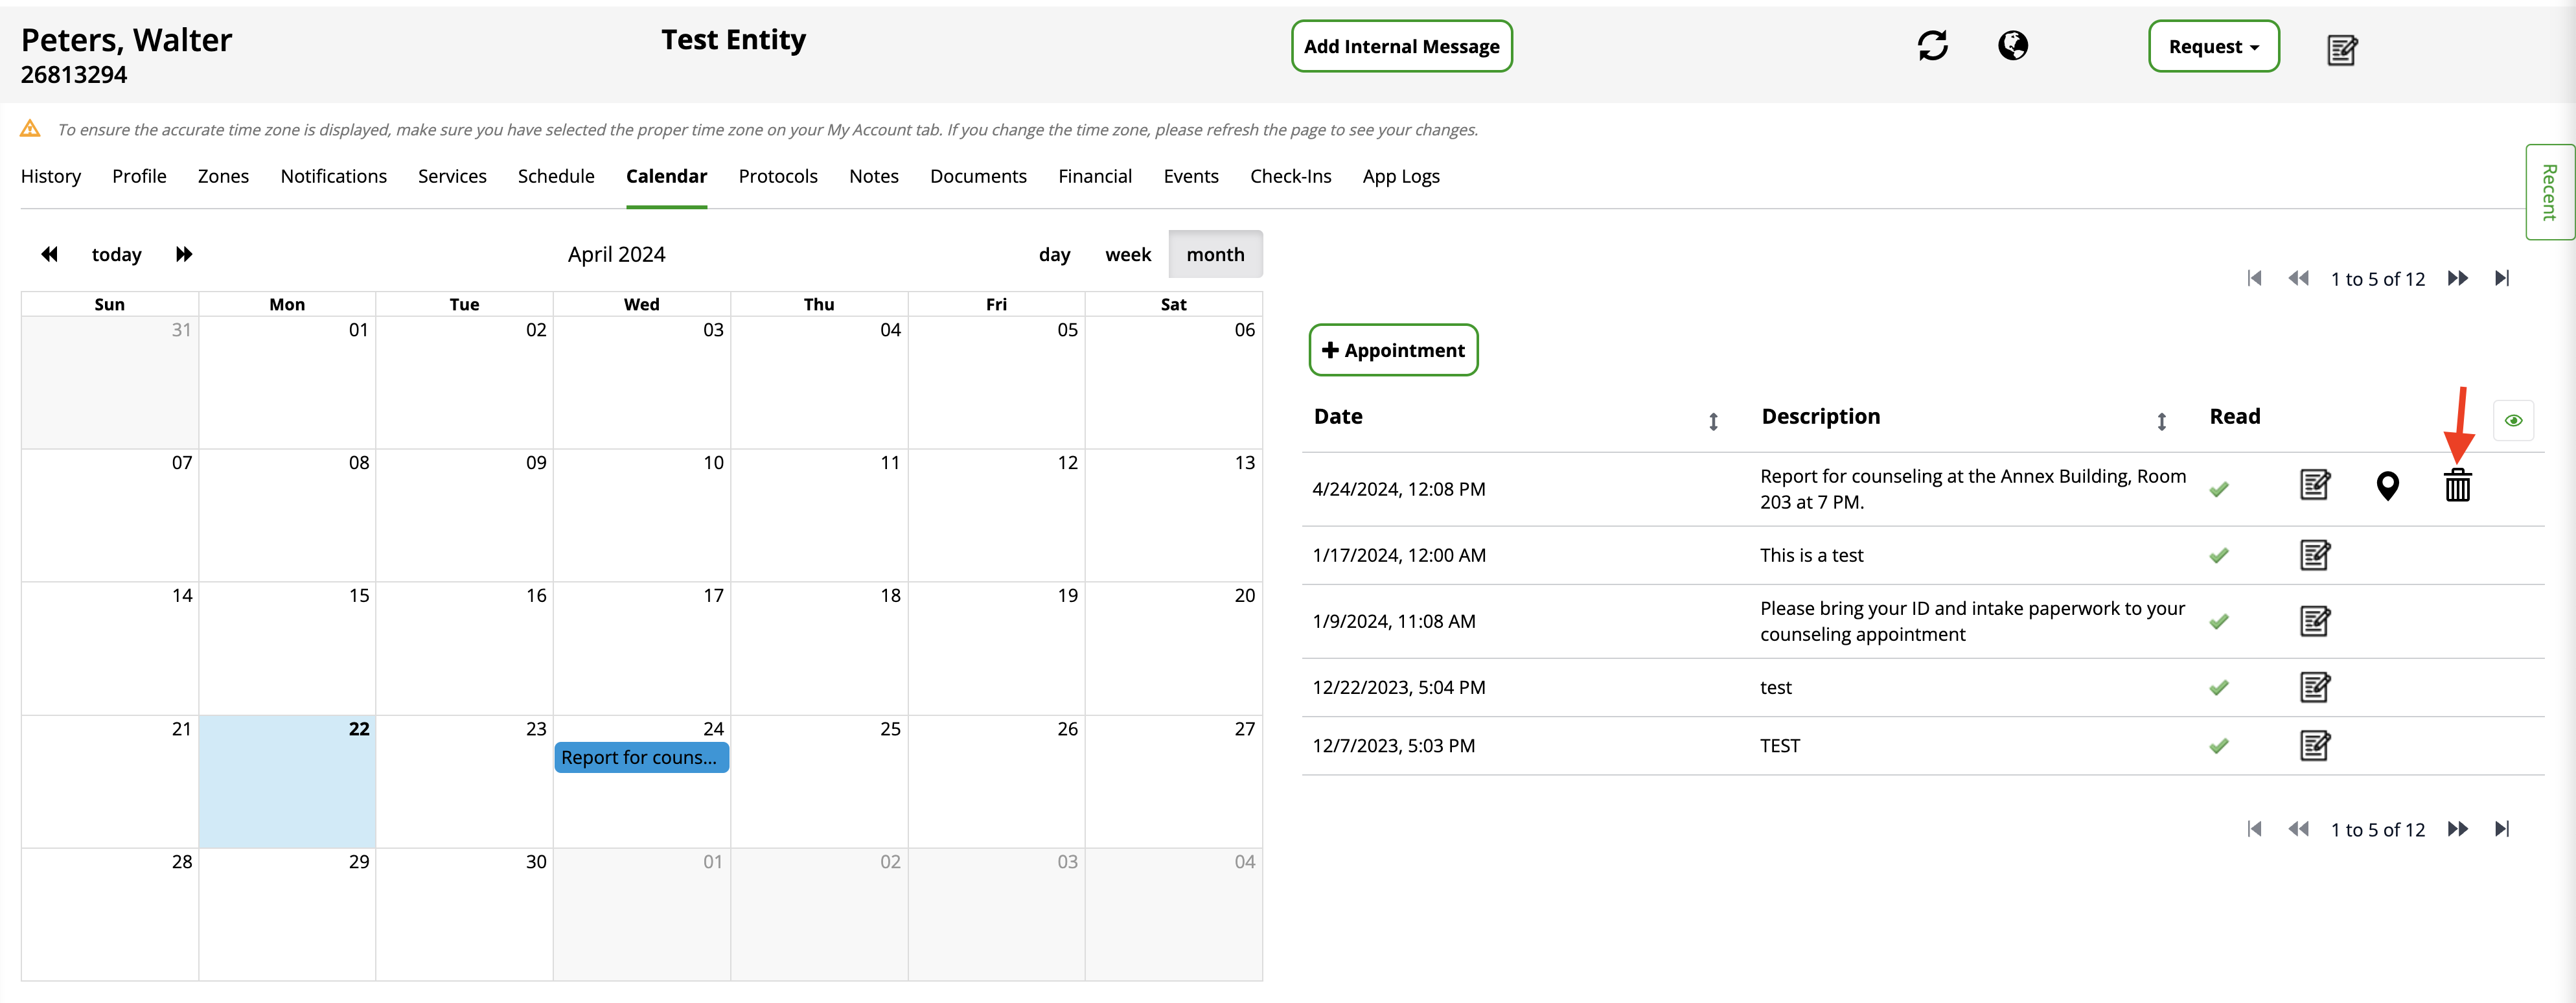This screenshot has width=2576, height=1003.
Task: Click the refresh icon in header
Action: tap(1932, 46)
